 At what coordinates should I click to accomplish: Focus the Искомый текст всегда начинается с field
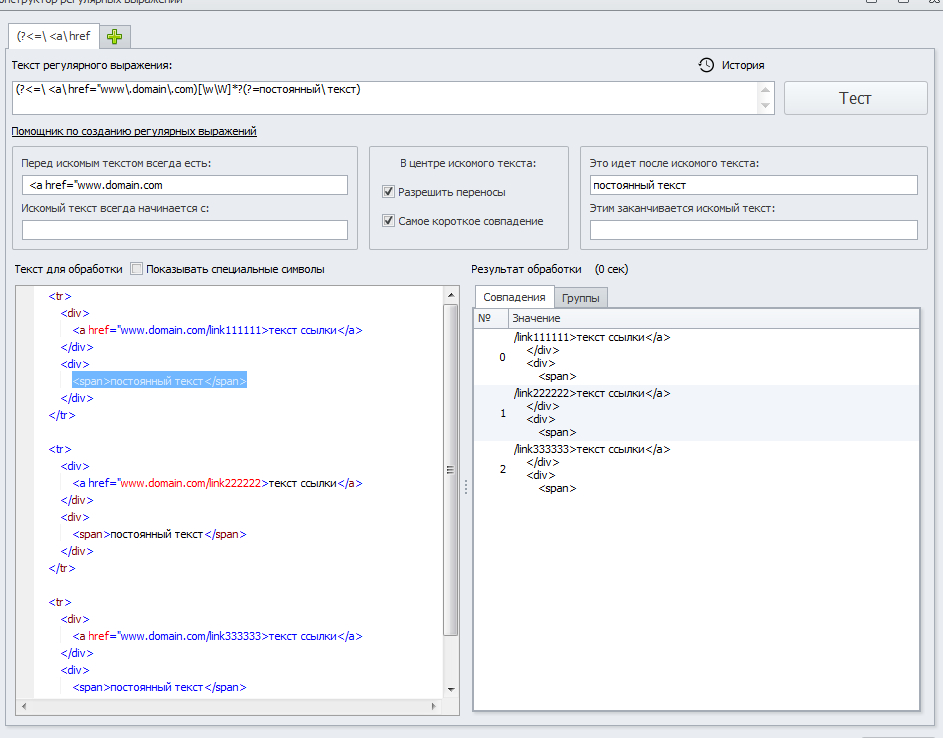click(x=185, y=230)
